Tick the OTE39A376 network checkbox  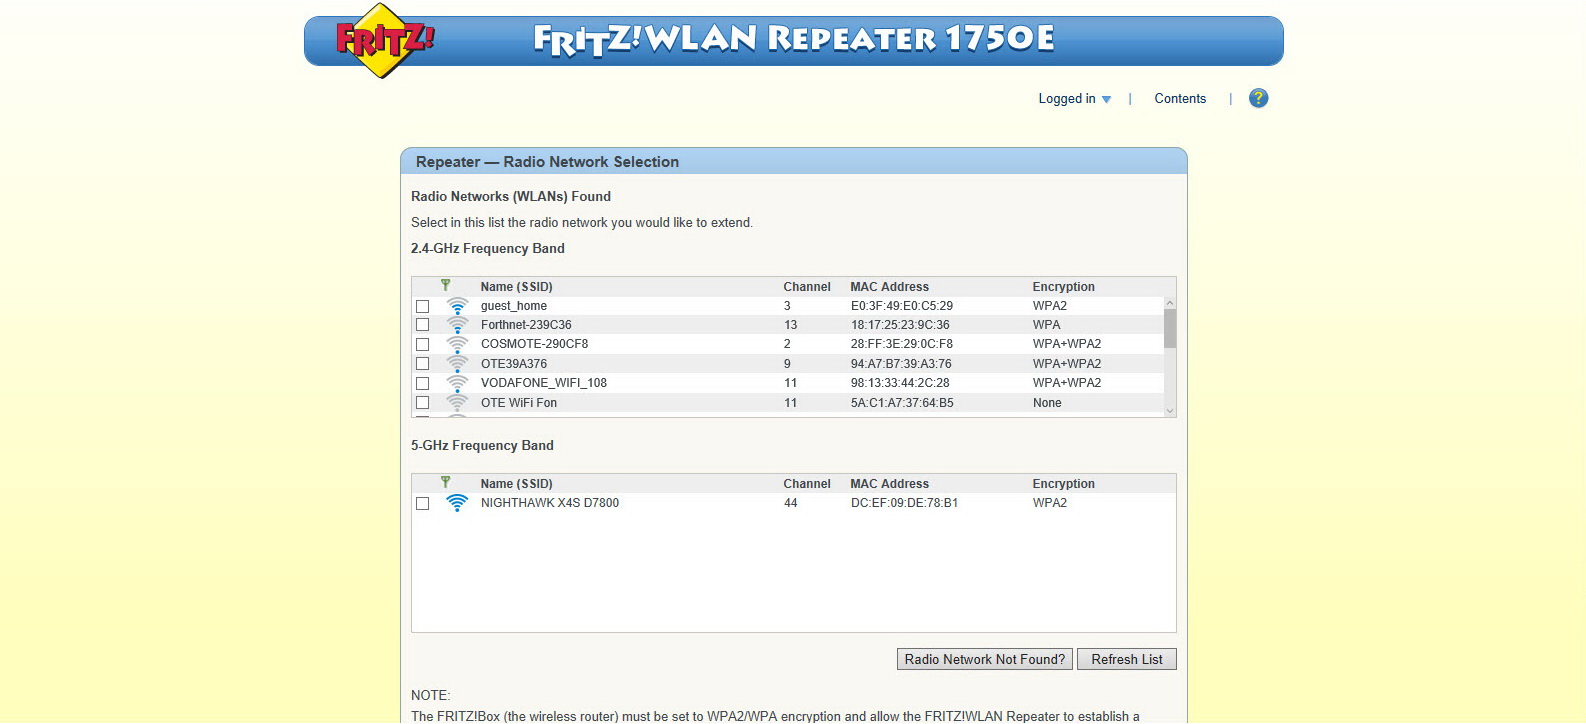click(422, 364)
